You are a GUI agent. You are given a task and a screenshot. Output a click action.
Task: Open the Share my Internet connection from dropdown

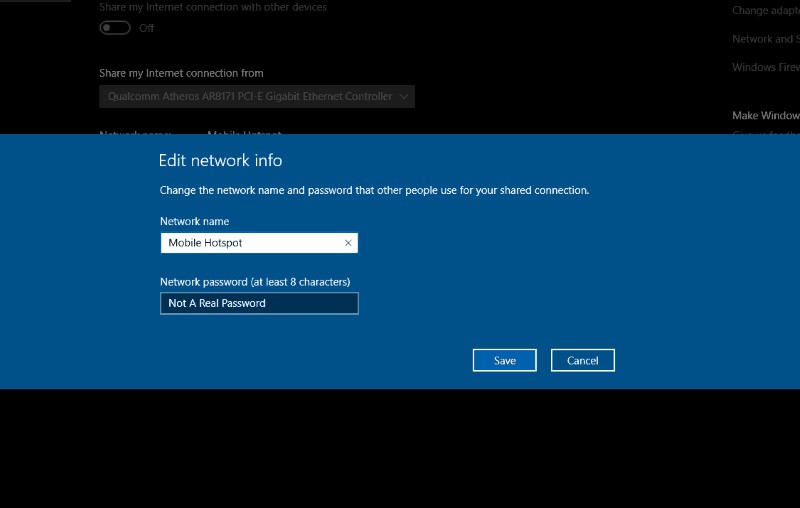pyautogui.click(x=257, y=96)
